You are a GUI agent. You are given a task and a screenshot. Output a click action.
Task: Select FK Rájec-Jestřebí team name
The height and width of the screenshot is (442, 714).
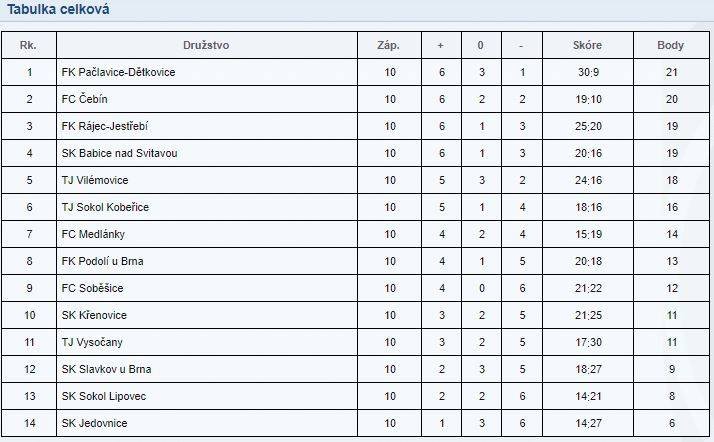point(105,126)
